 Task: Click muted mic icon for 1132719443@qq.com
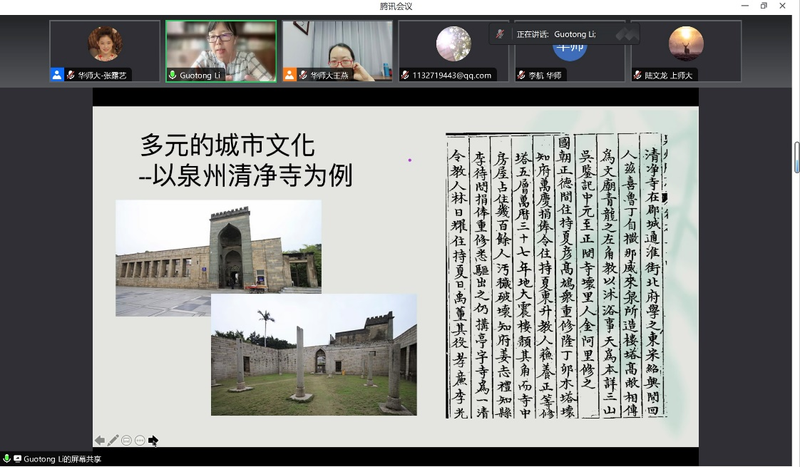tap(405, 75)
